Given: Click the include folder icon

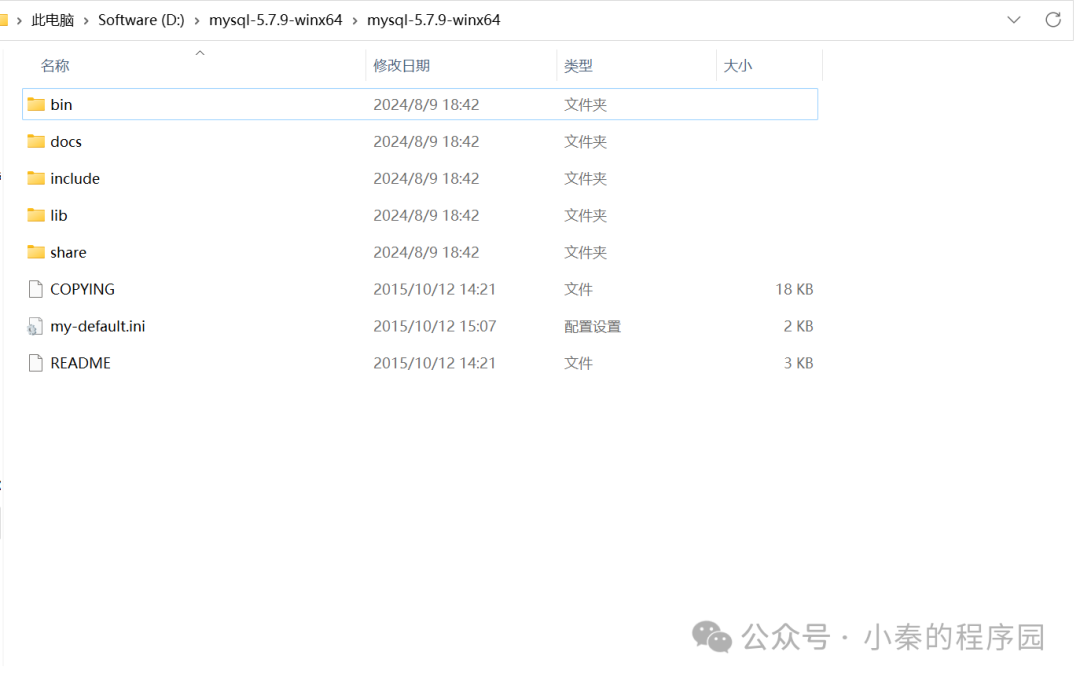Looking at the screenshot, I should click(x=36, y=178).
